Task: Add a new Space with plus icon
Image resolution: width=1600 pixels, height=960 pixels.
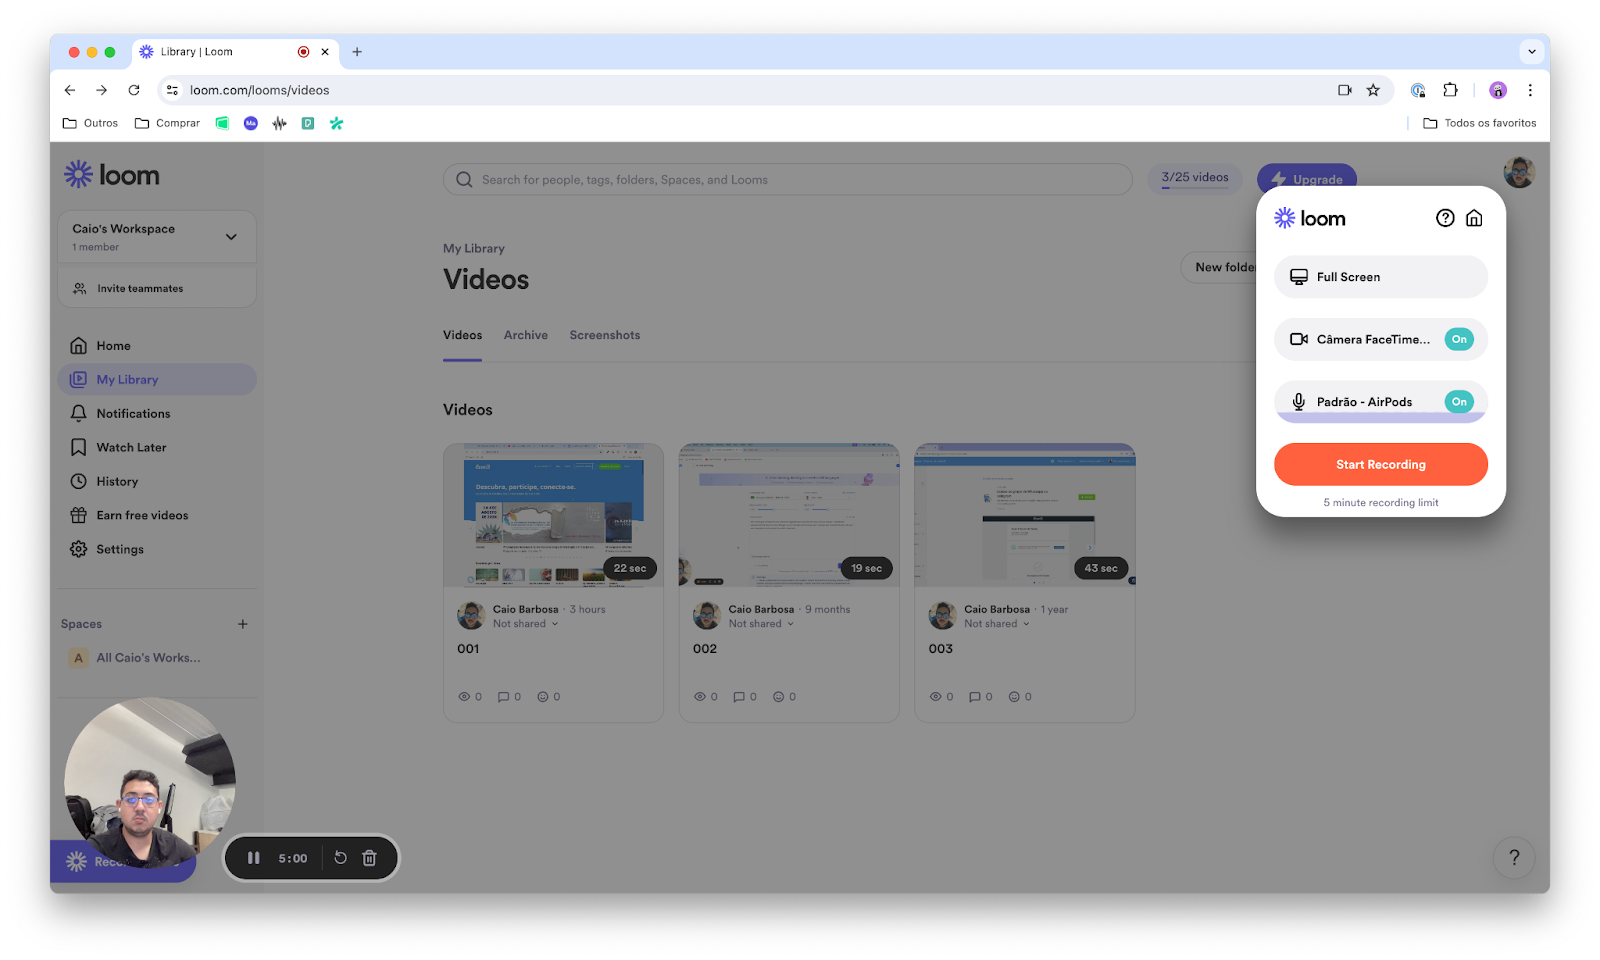Action: click(242, 624)
